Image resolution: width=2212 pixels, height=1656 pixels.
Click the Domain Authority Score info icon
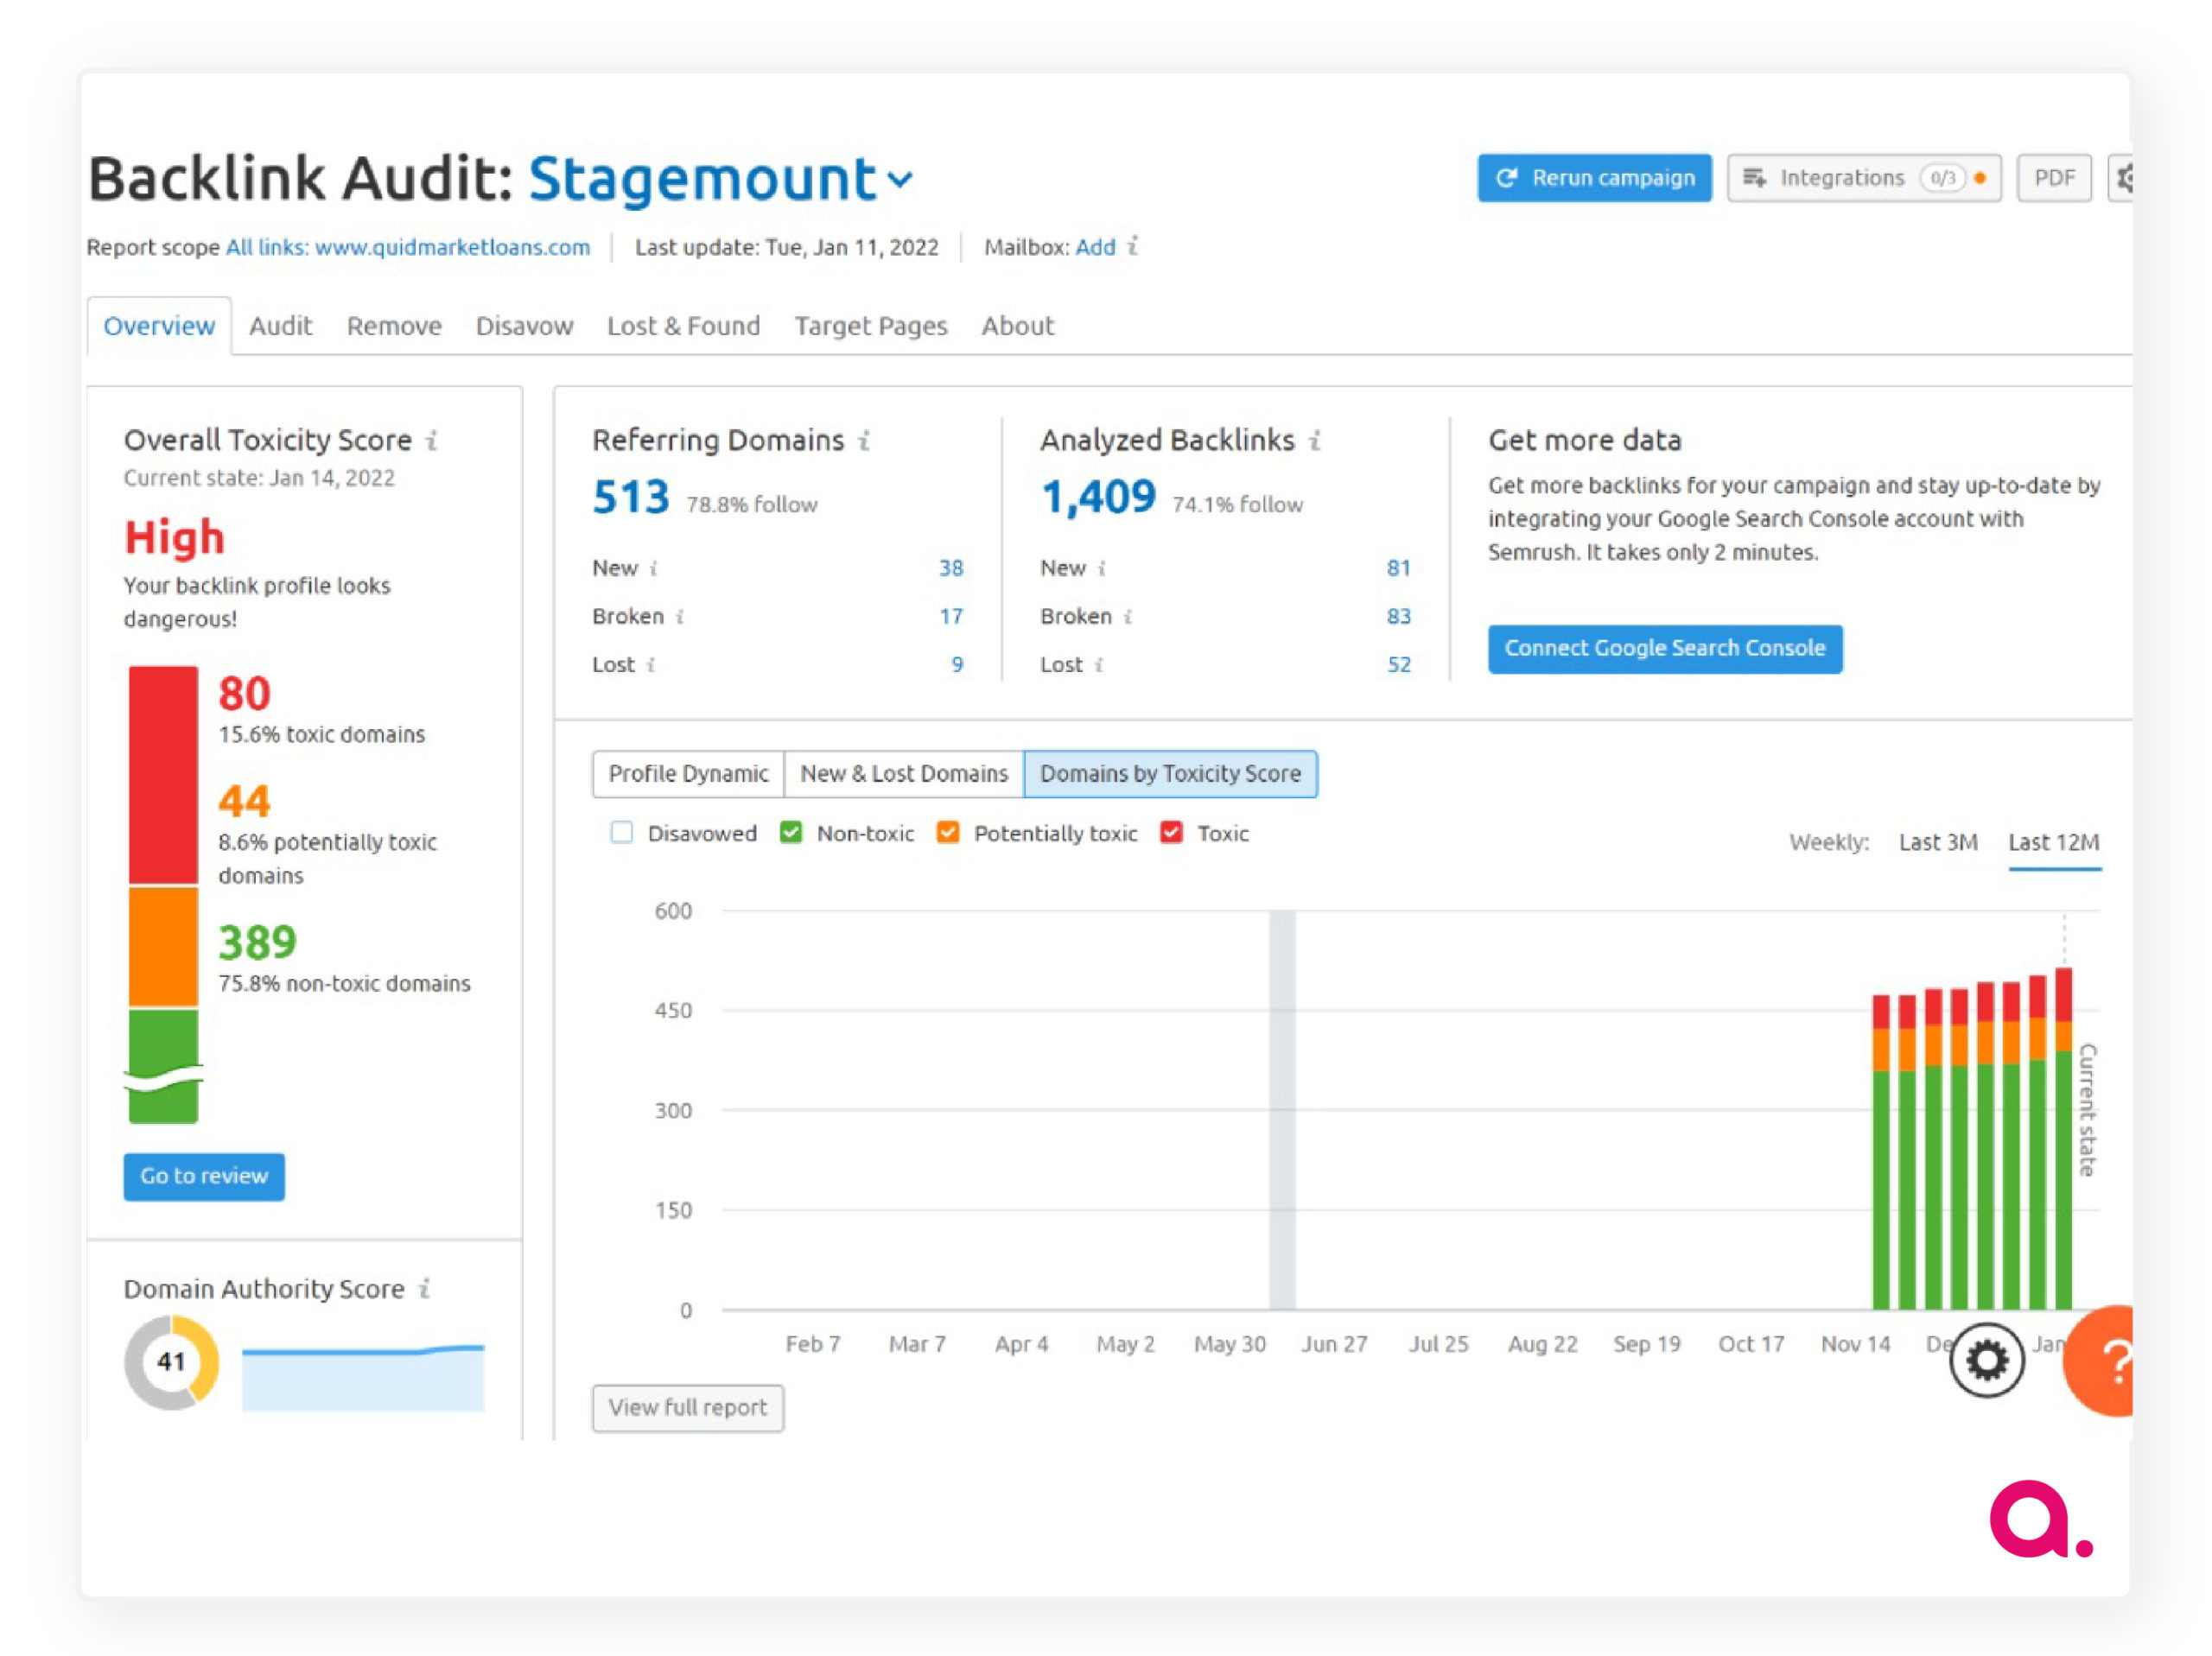[x=424, y=1288]
